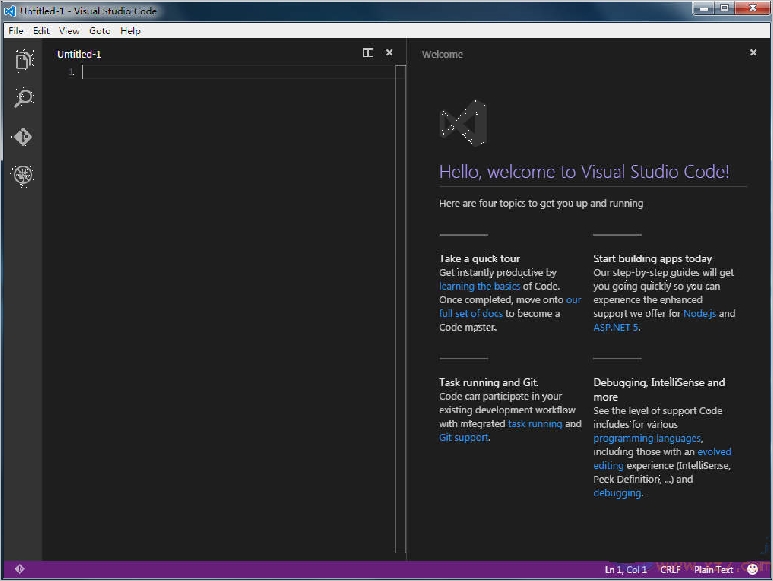Click the Git status icon in status bar
This screenshot has width=773, height=581.
click(19, 569)
